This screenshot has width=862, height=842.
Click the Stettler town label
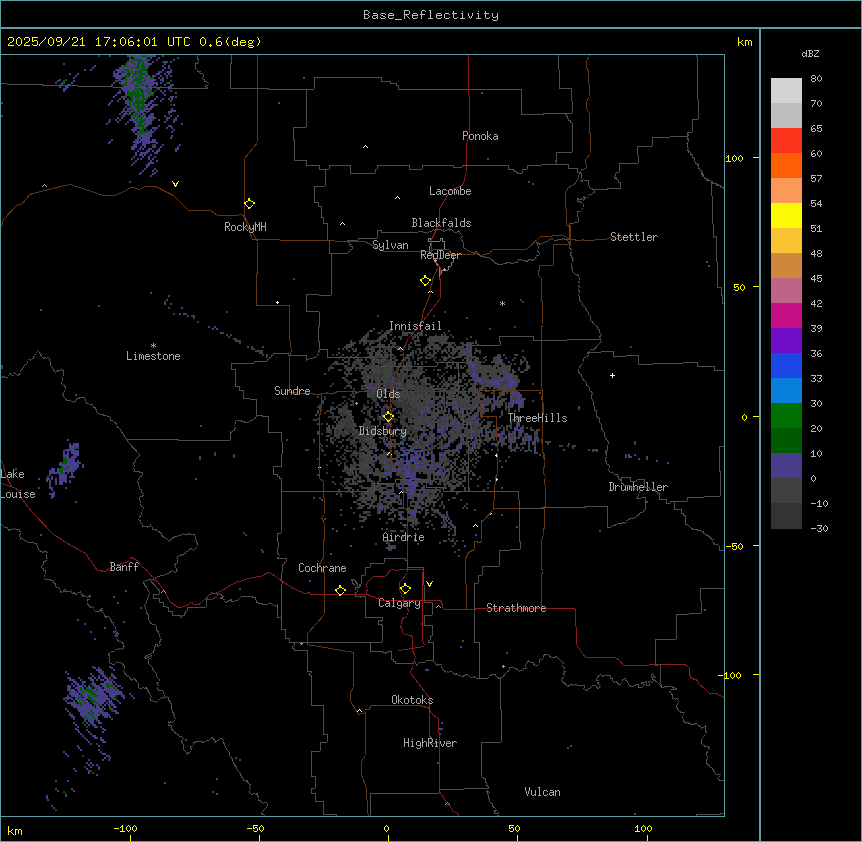point(634,237)
